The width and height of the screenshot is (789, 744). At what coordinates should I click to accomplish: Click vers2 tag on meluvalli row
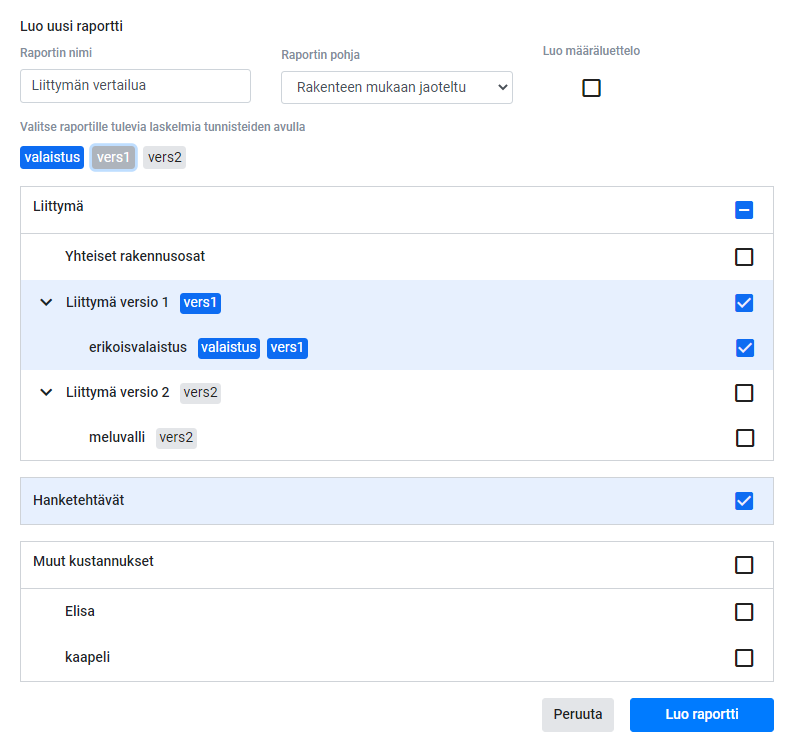[176, 438]
